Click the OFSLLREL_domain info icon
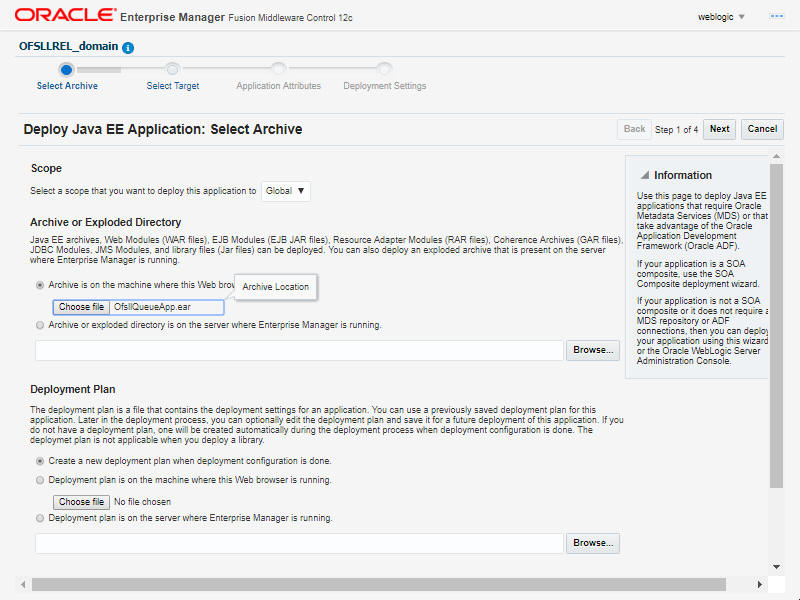800x600 pixels. pyautogui.click(x=128, y=47)
